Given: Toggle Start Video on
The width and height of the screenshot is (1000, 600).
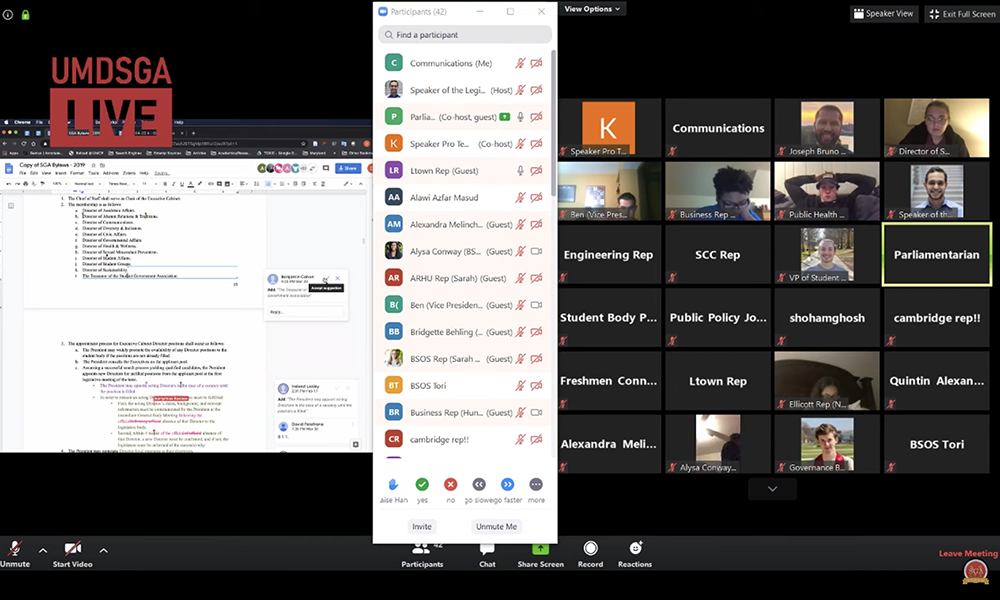Looking at the screenshot, I should 72,553.
